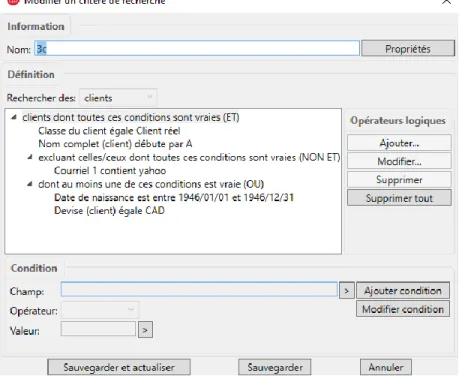This screenshot has width=462, height=379.
Task: Select 'dont au moins une de ces conditions' row
Action: [151, 184]
